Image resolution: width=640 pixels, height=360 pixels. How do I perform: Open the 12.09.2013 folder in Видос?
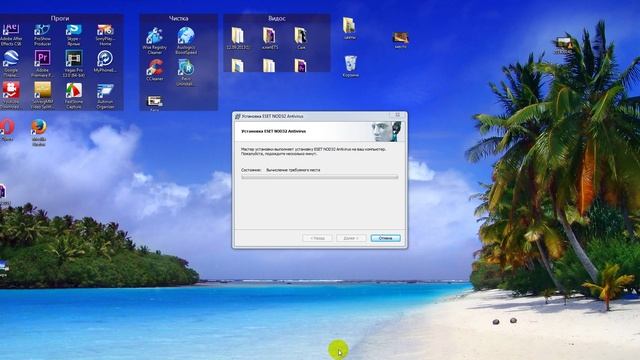tap(238, 38)
